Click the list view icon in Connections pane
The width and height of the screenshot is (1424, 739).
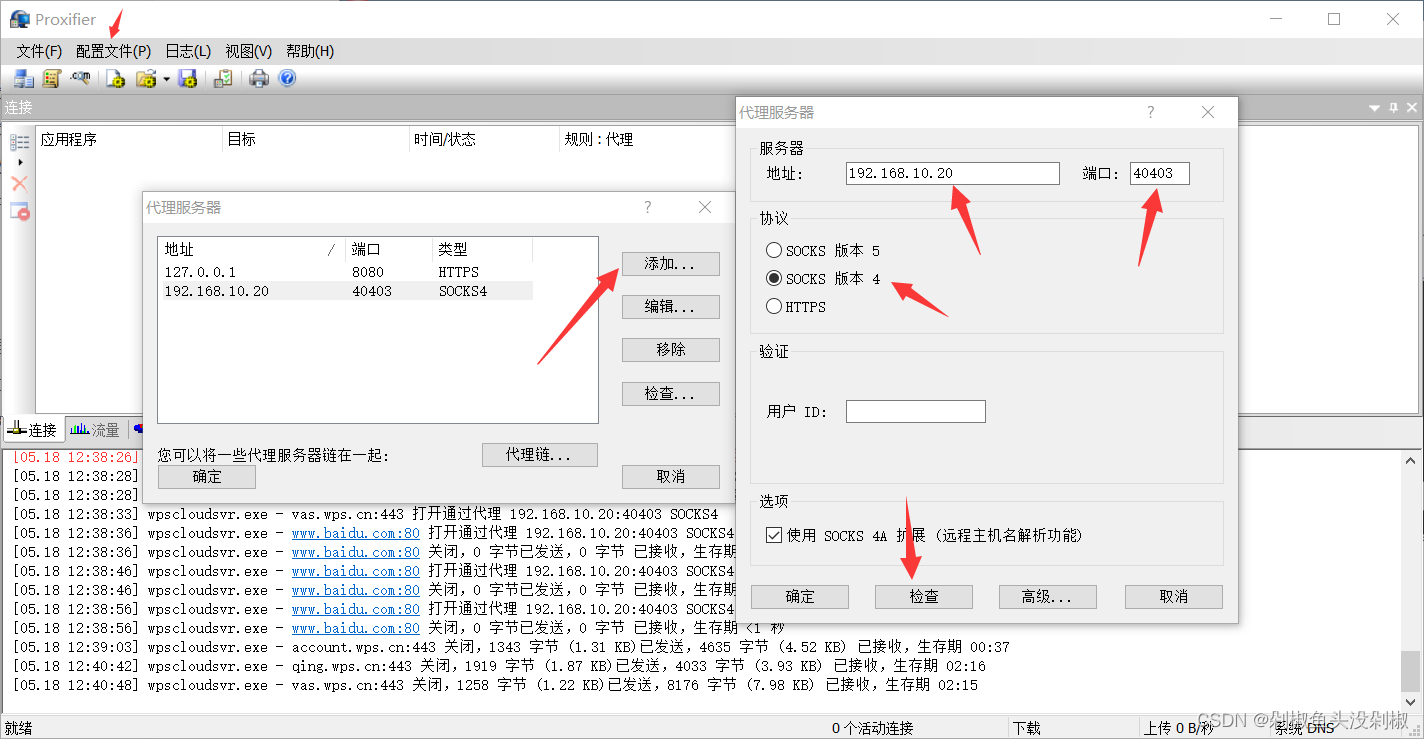click(19, 142)
